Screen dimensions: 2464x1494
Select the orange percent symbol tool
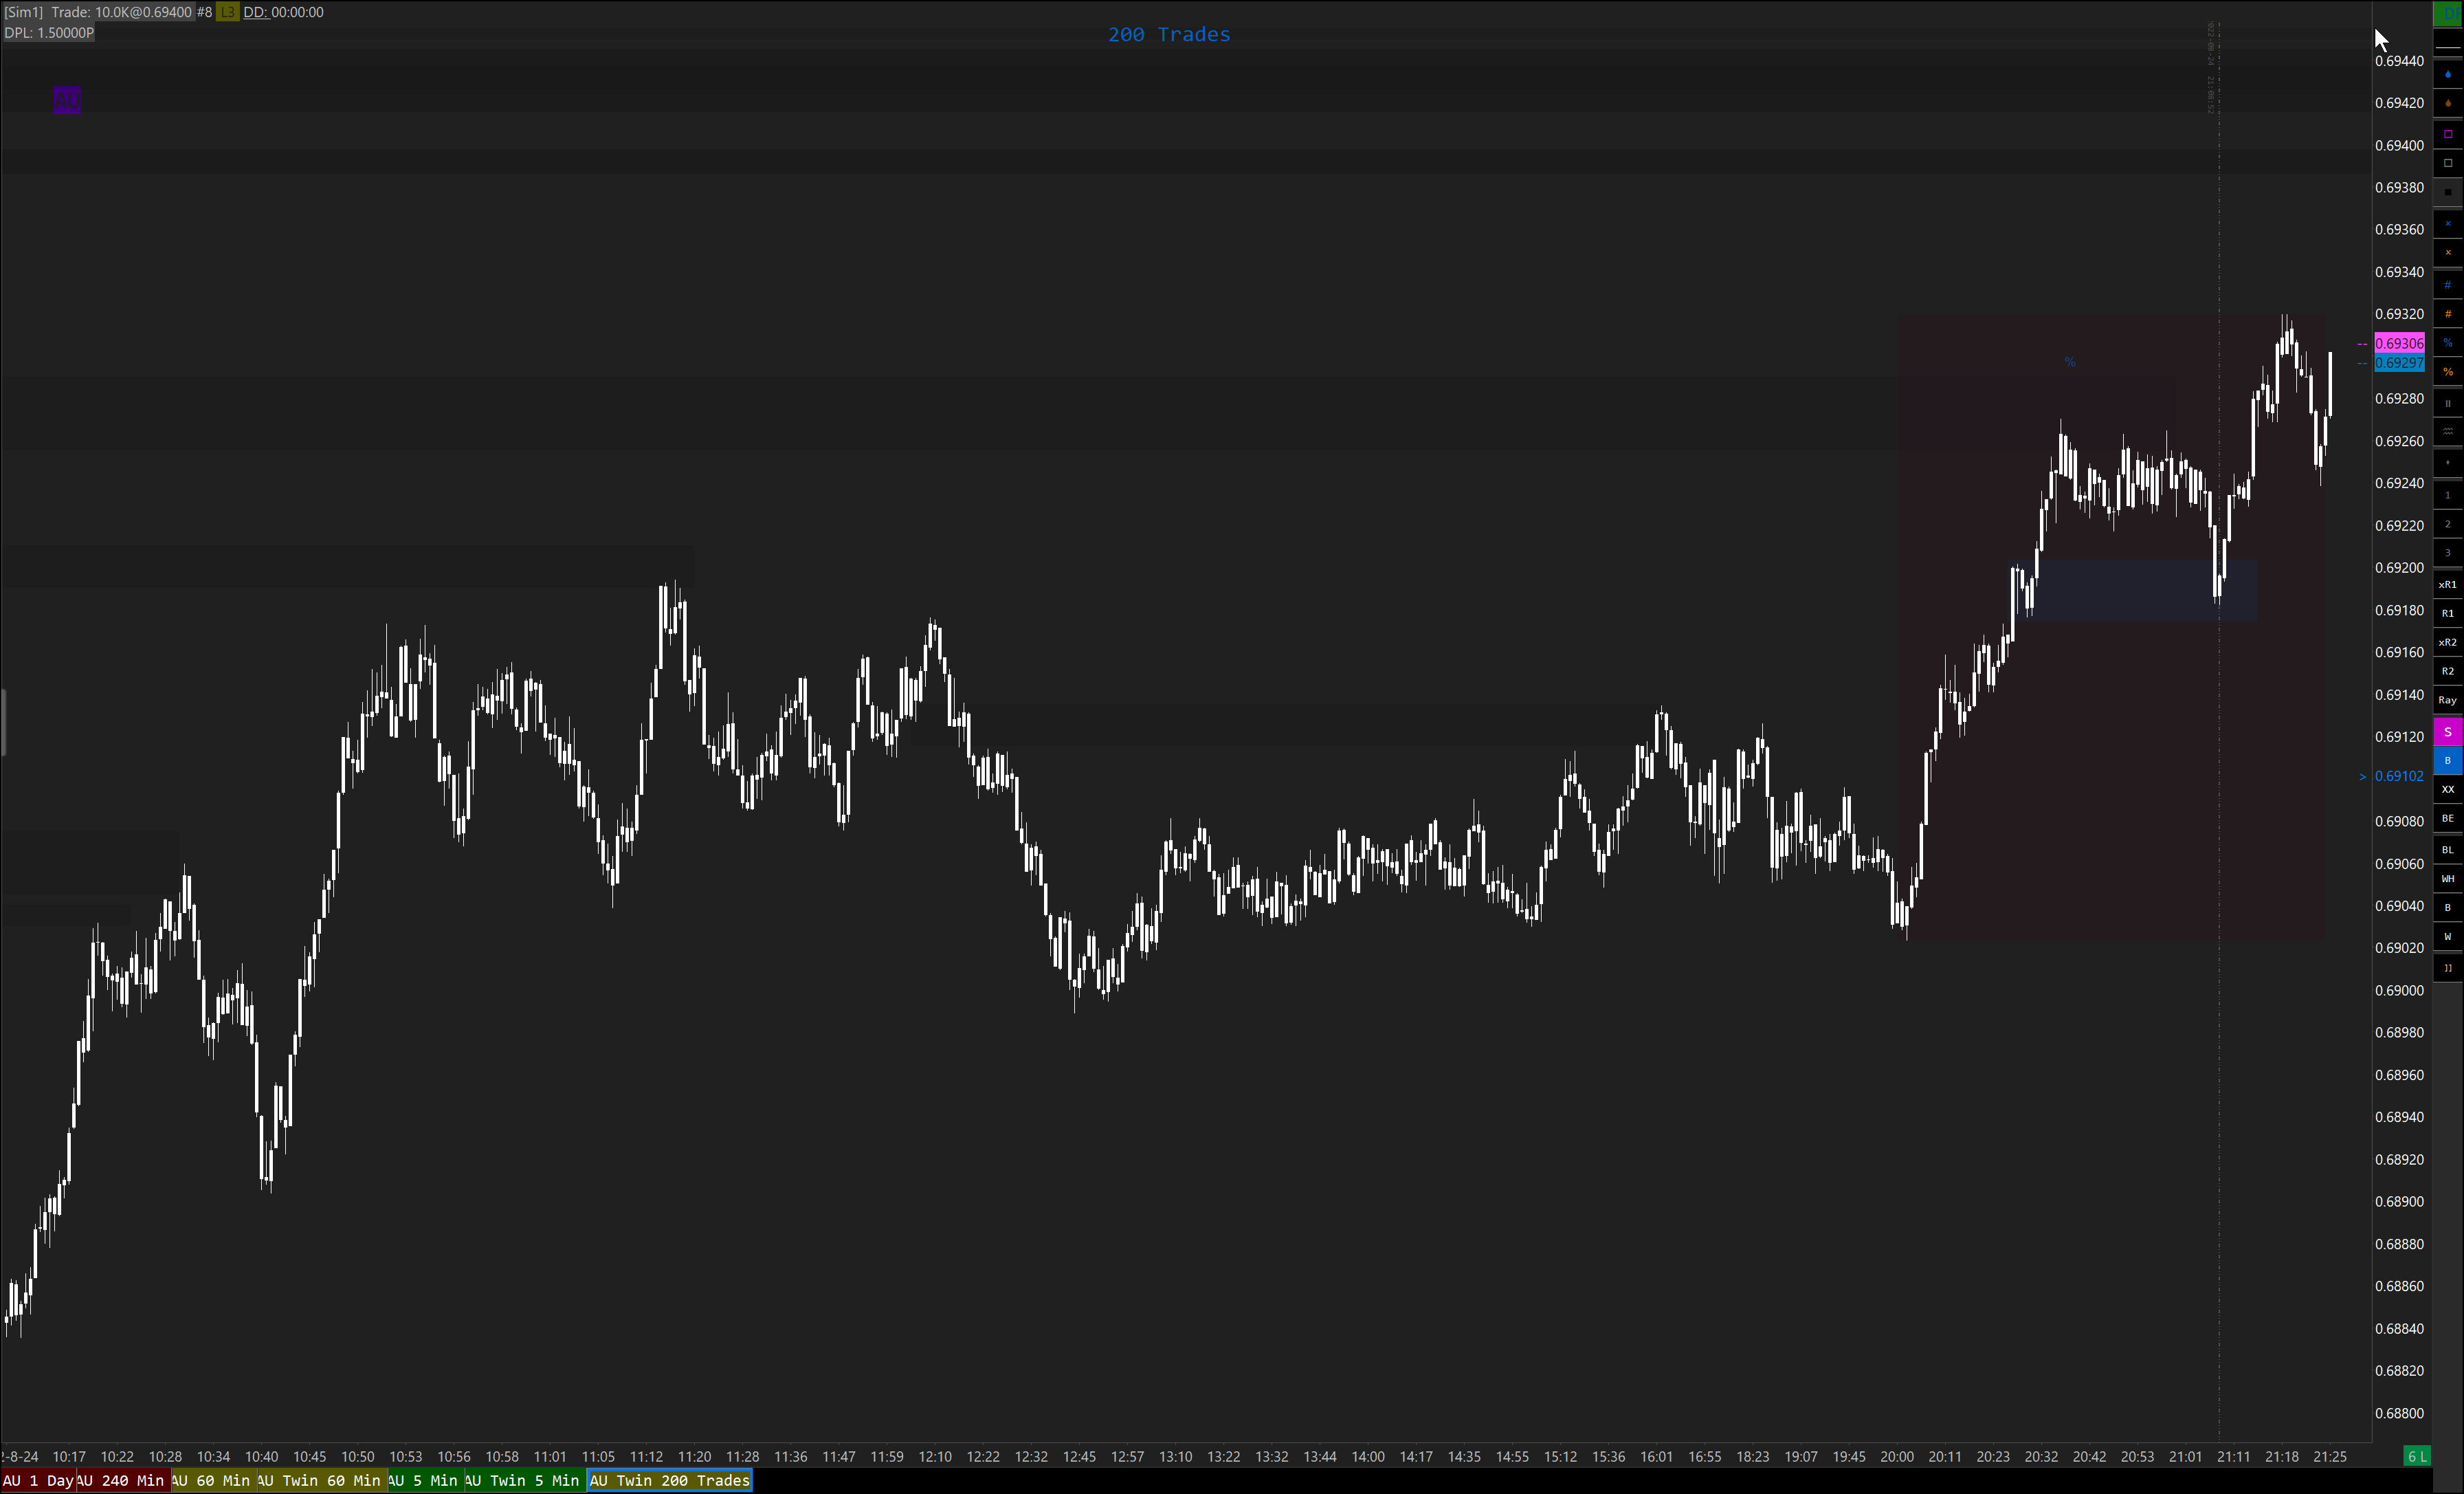(2447, 372)
